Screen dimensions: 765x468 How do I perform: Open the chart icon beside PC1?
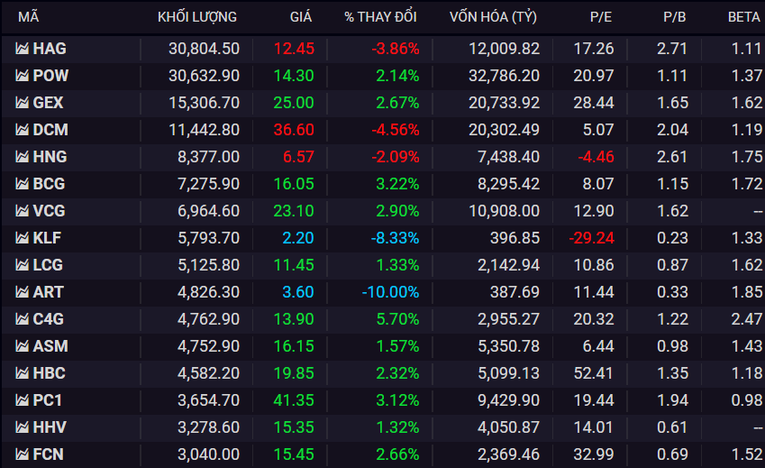click(x=22, y=400)
